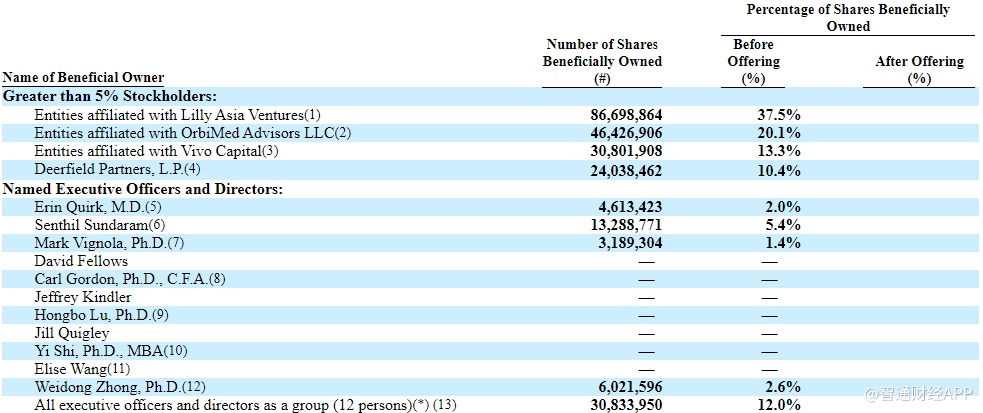Screen dimensions: 983x413
Task: Click 'Percentage of Shares Beneficially Owned' heading
Action: coord(848,18)
